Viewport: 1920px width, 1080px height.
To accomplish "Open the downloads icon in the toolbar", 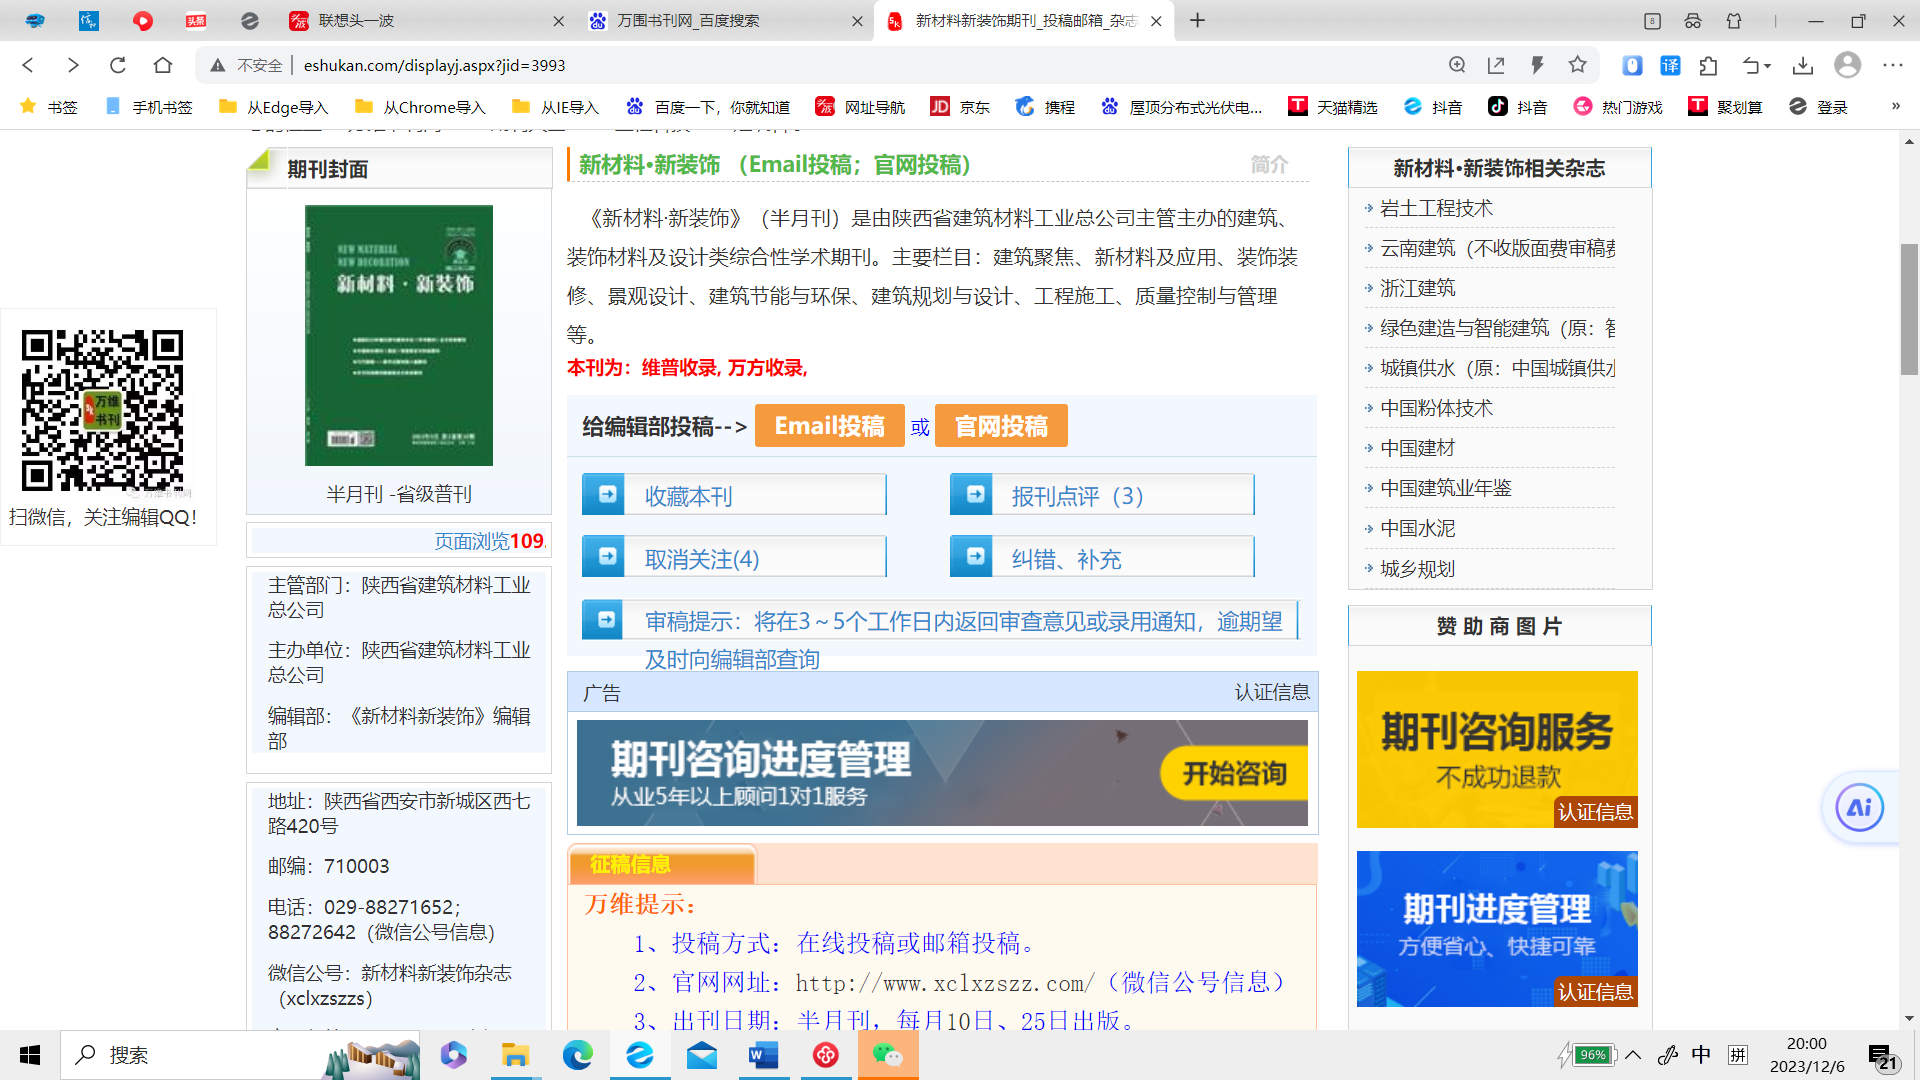I will [1803, 65].
